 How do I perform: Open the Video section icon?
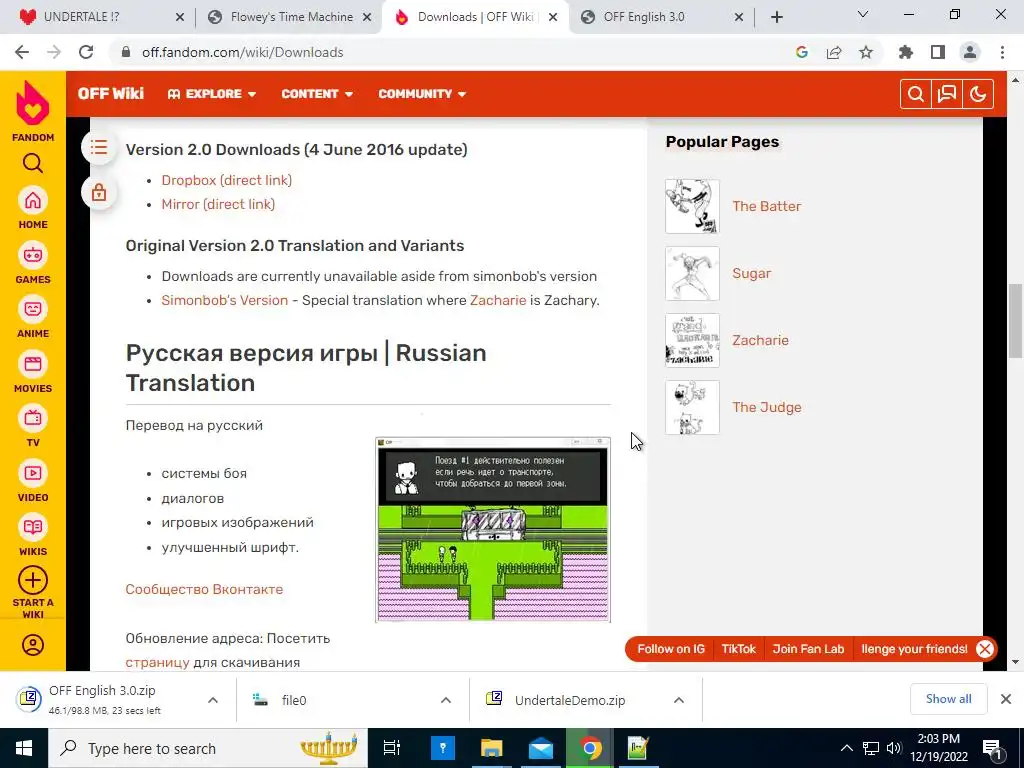coord(33,473)
